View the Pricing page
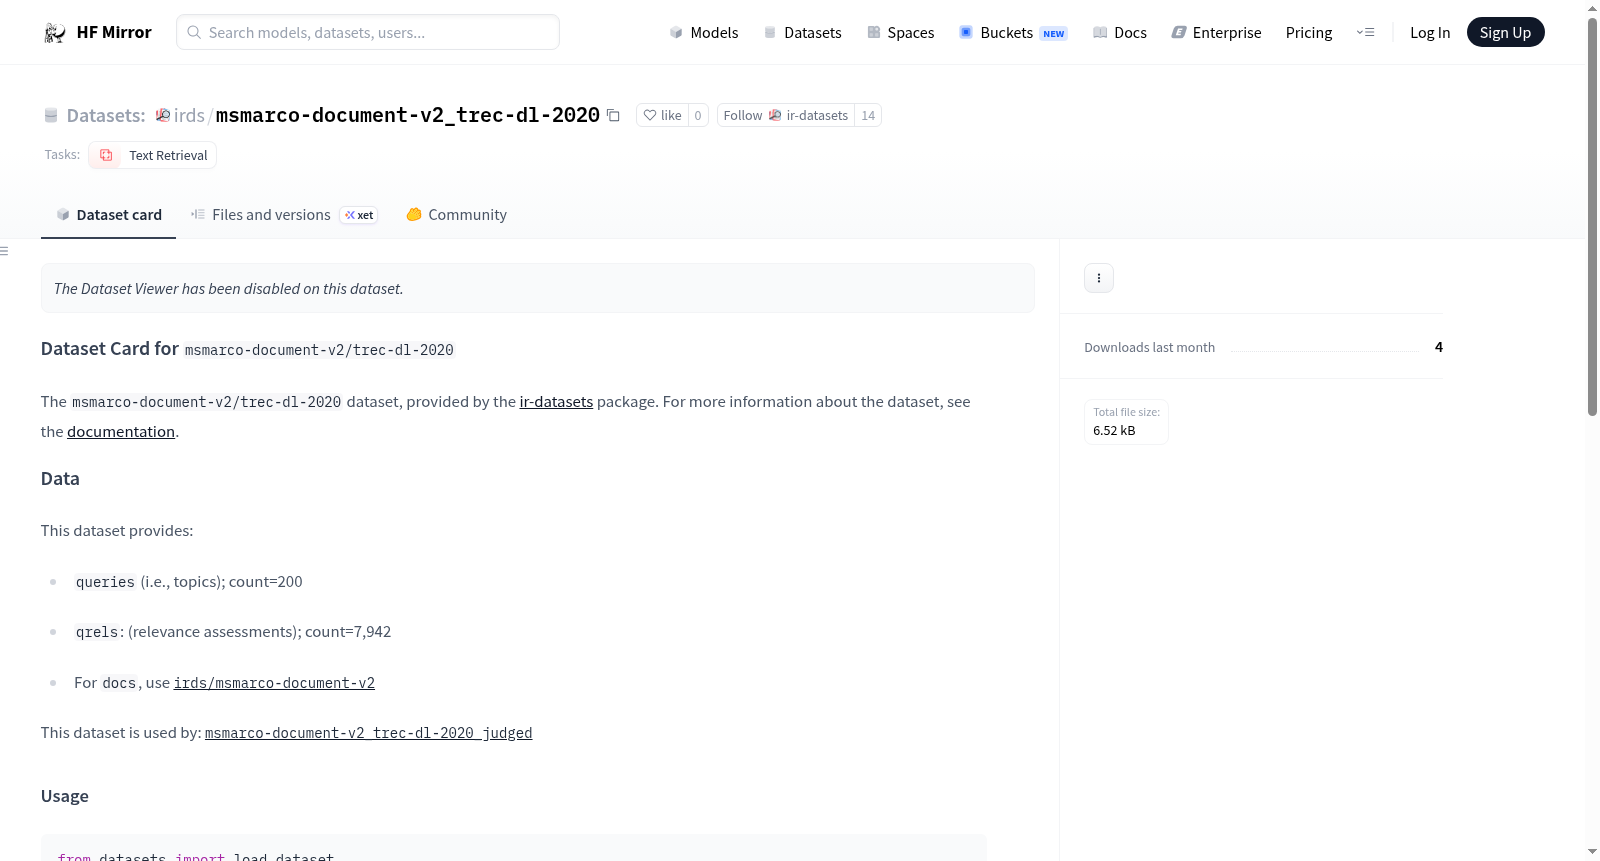Image resolution: width=1600 pixels, height=861 pixels. tap(1309, 33)
